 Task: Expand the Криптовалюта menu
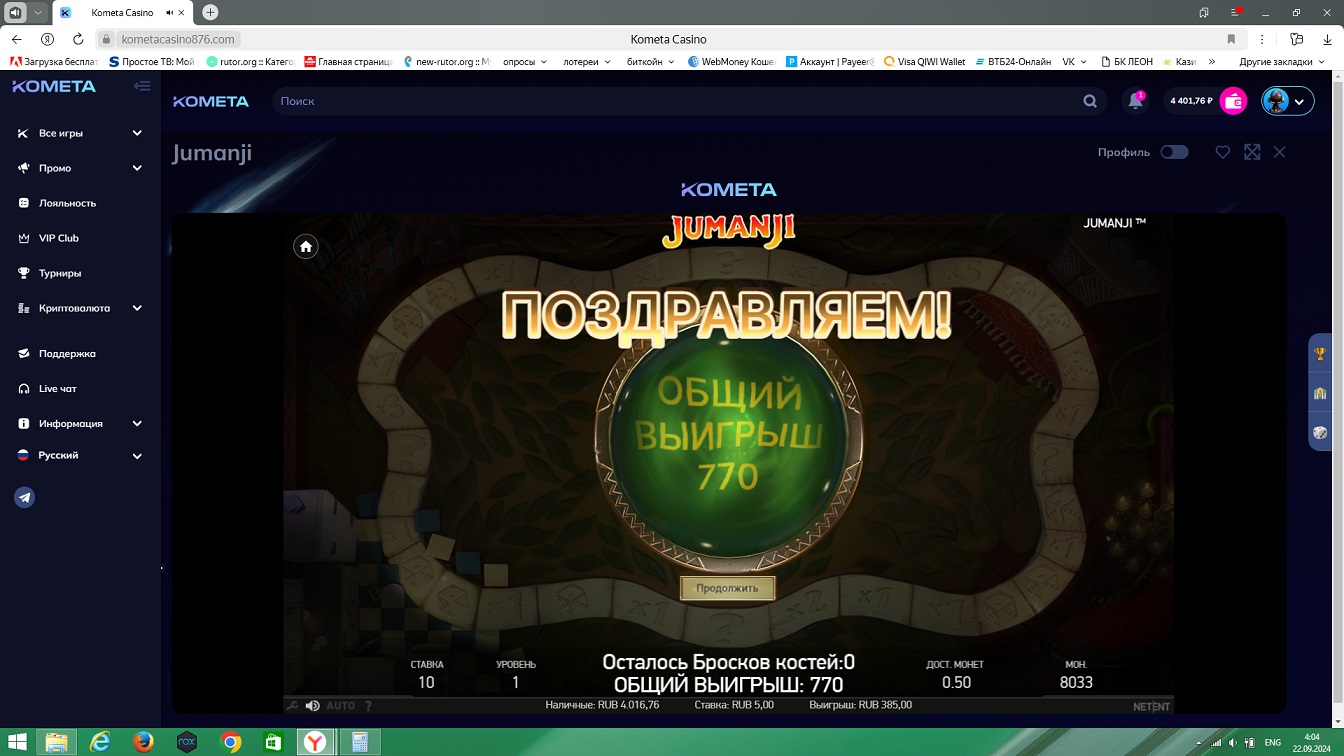coord(80,308)
